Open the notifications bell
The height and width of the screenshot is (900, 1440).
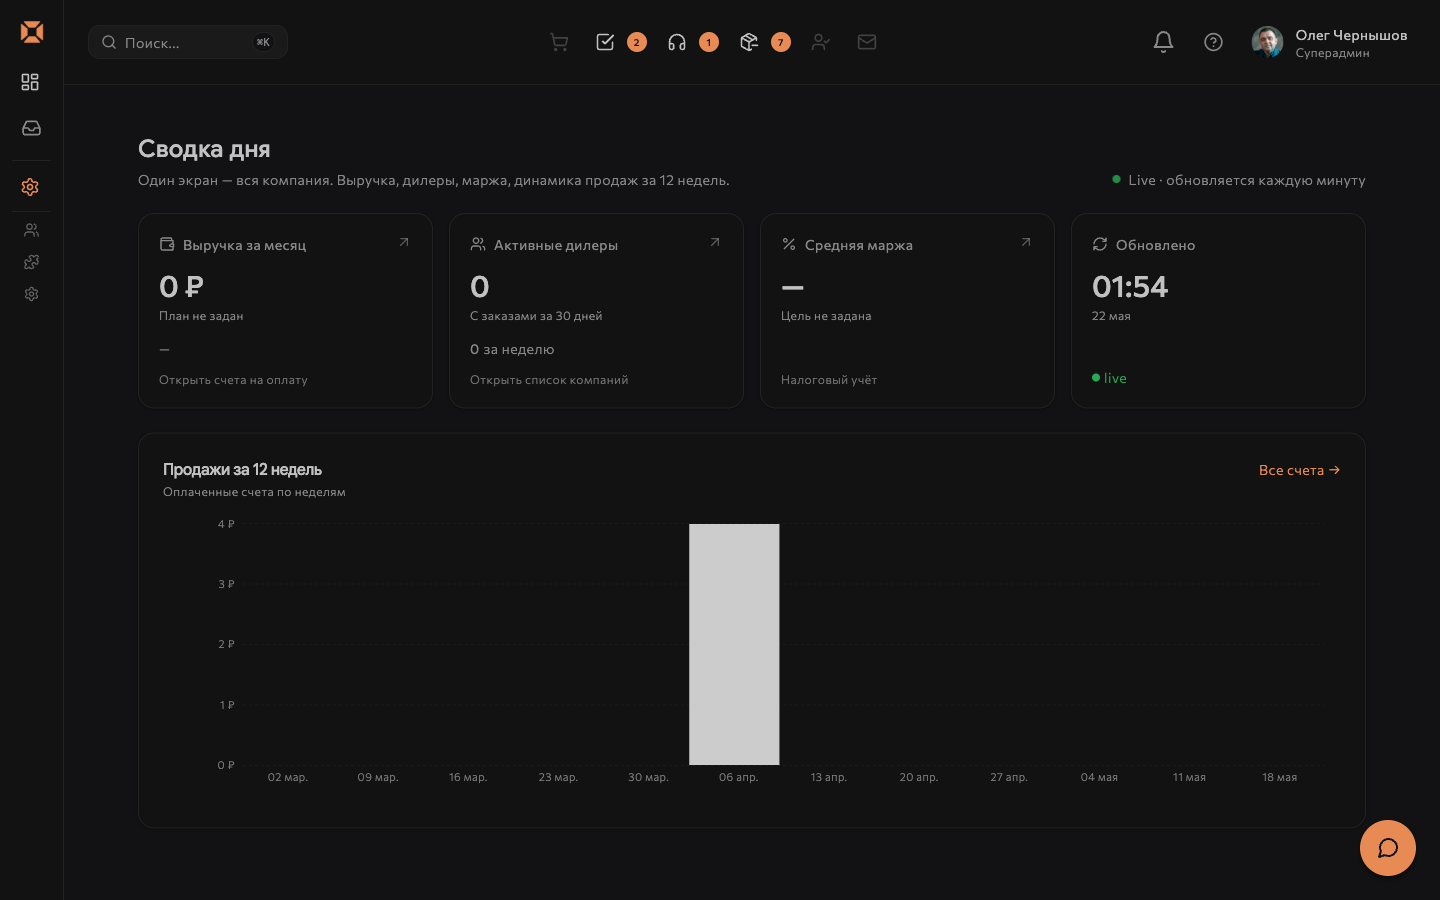[1163, 42]
